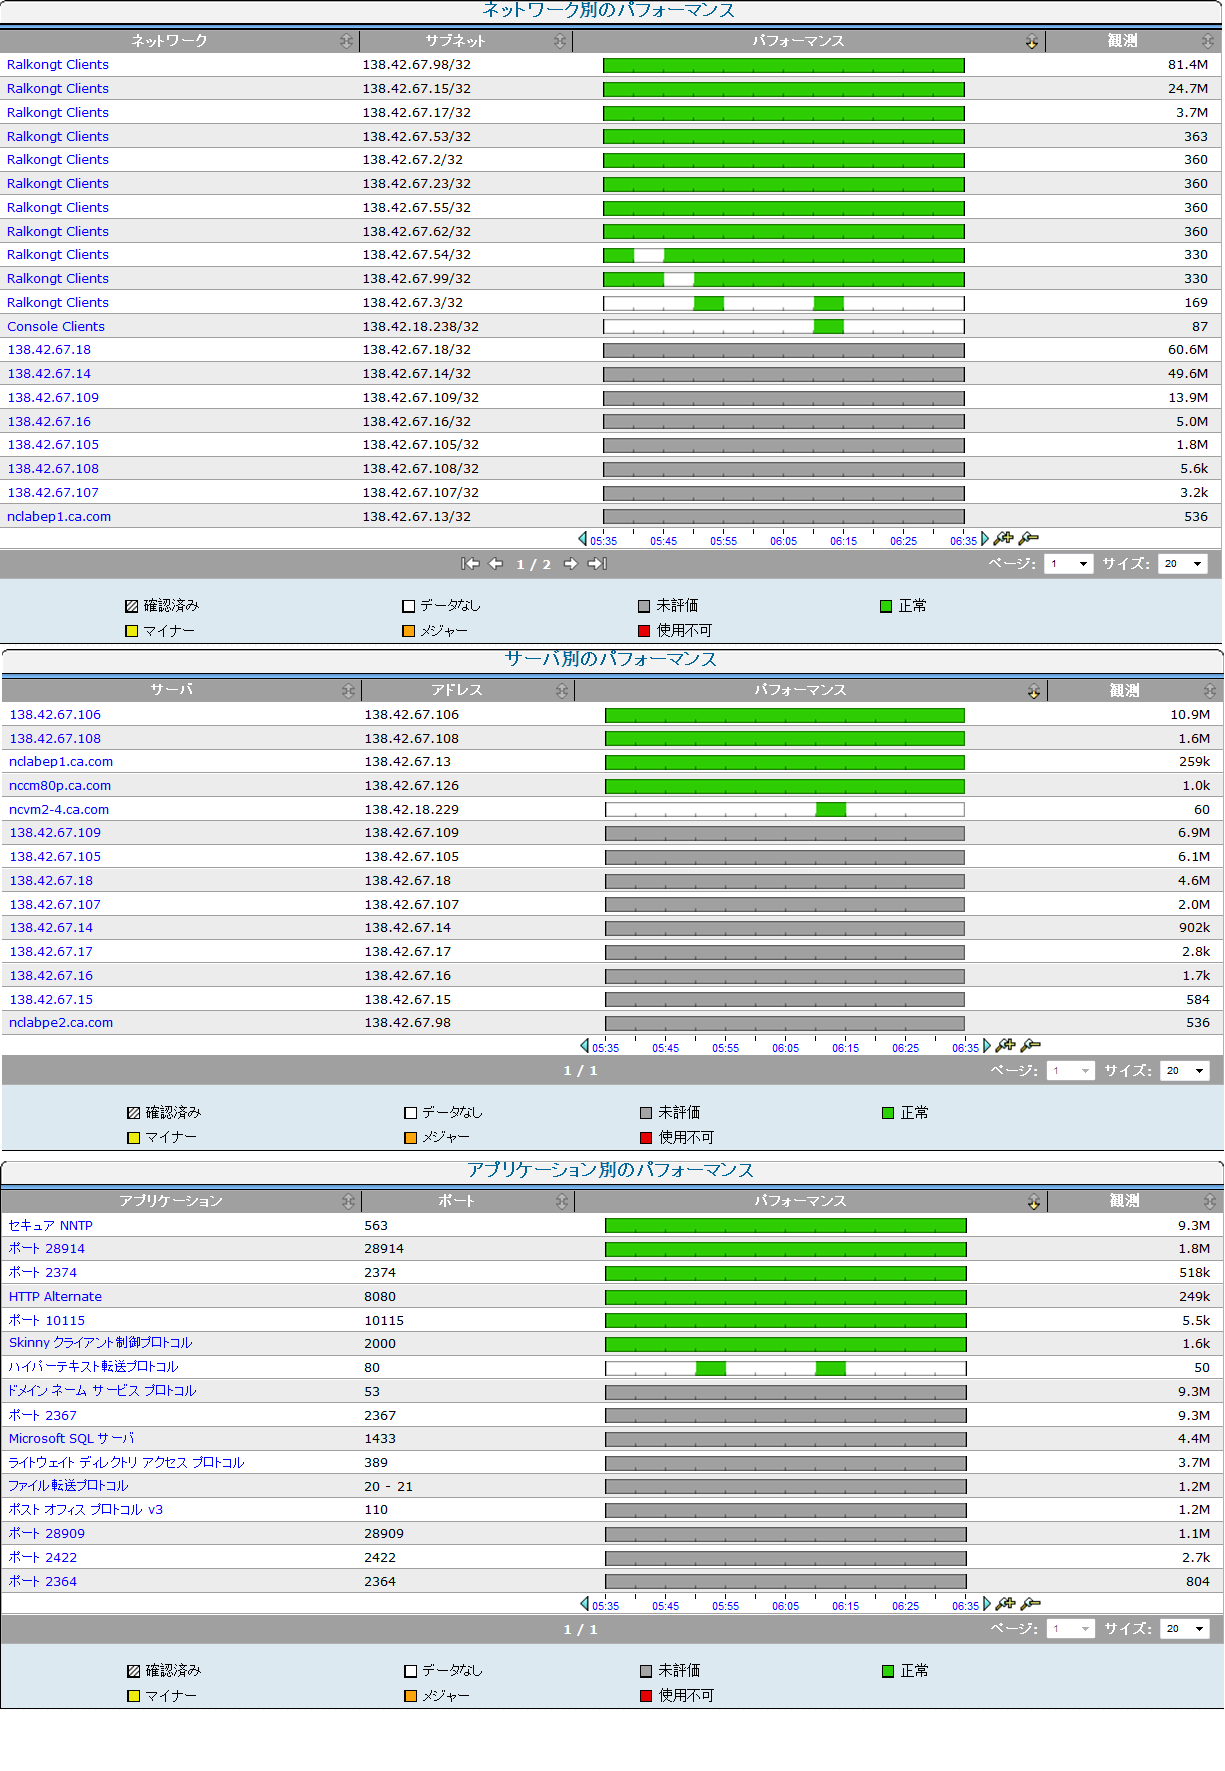Open application table サイズ dropdown
This screenshot has width=1225, height=1771.
click(x=1185, y=1629)
